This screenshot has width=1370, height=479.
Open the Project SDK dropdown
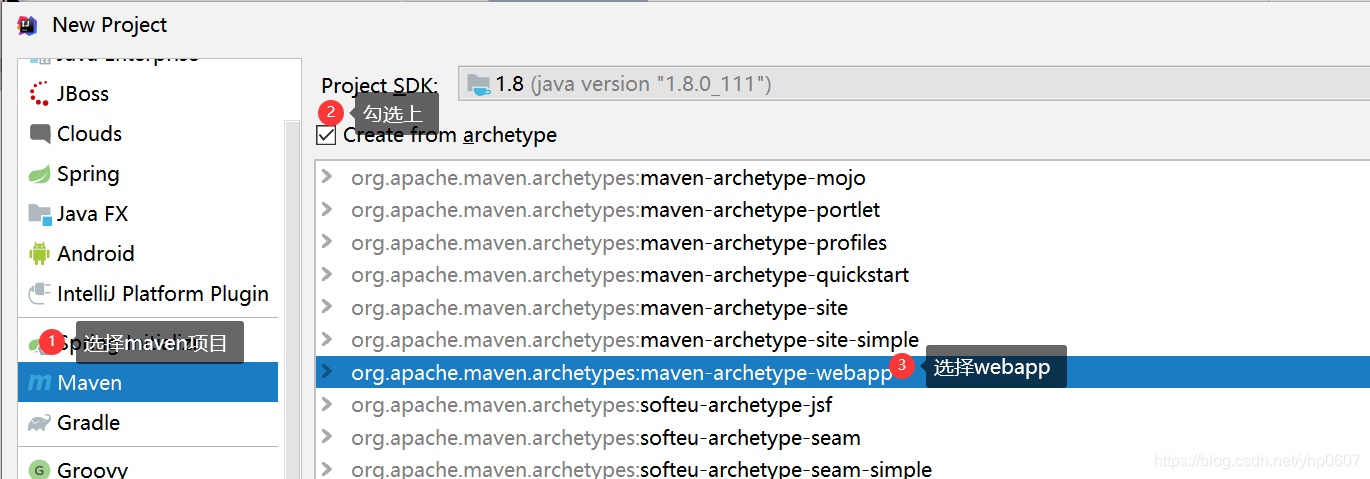[914, 84]
